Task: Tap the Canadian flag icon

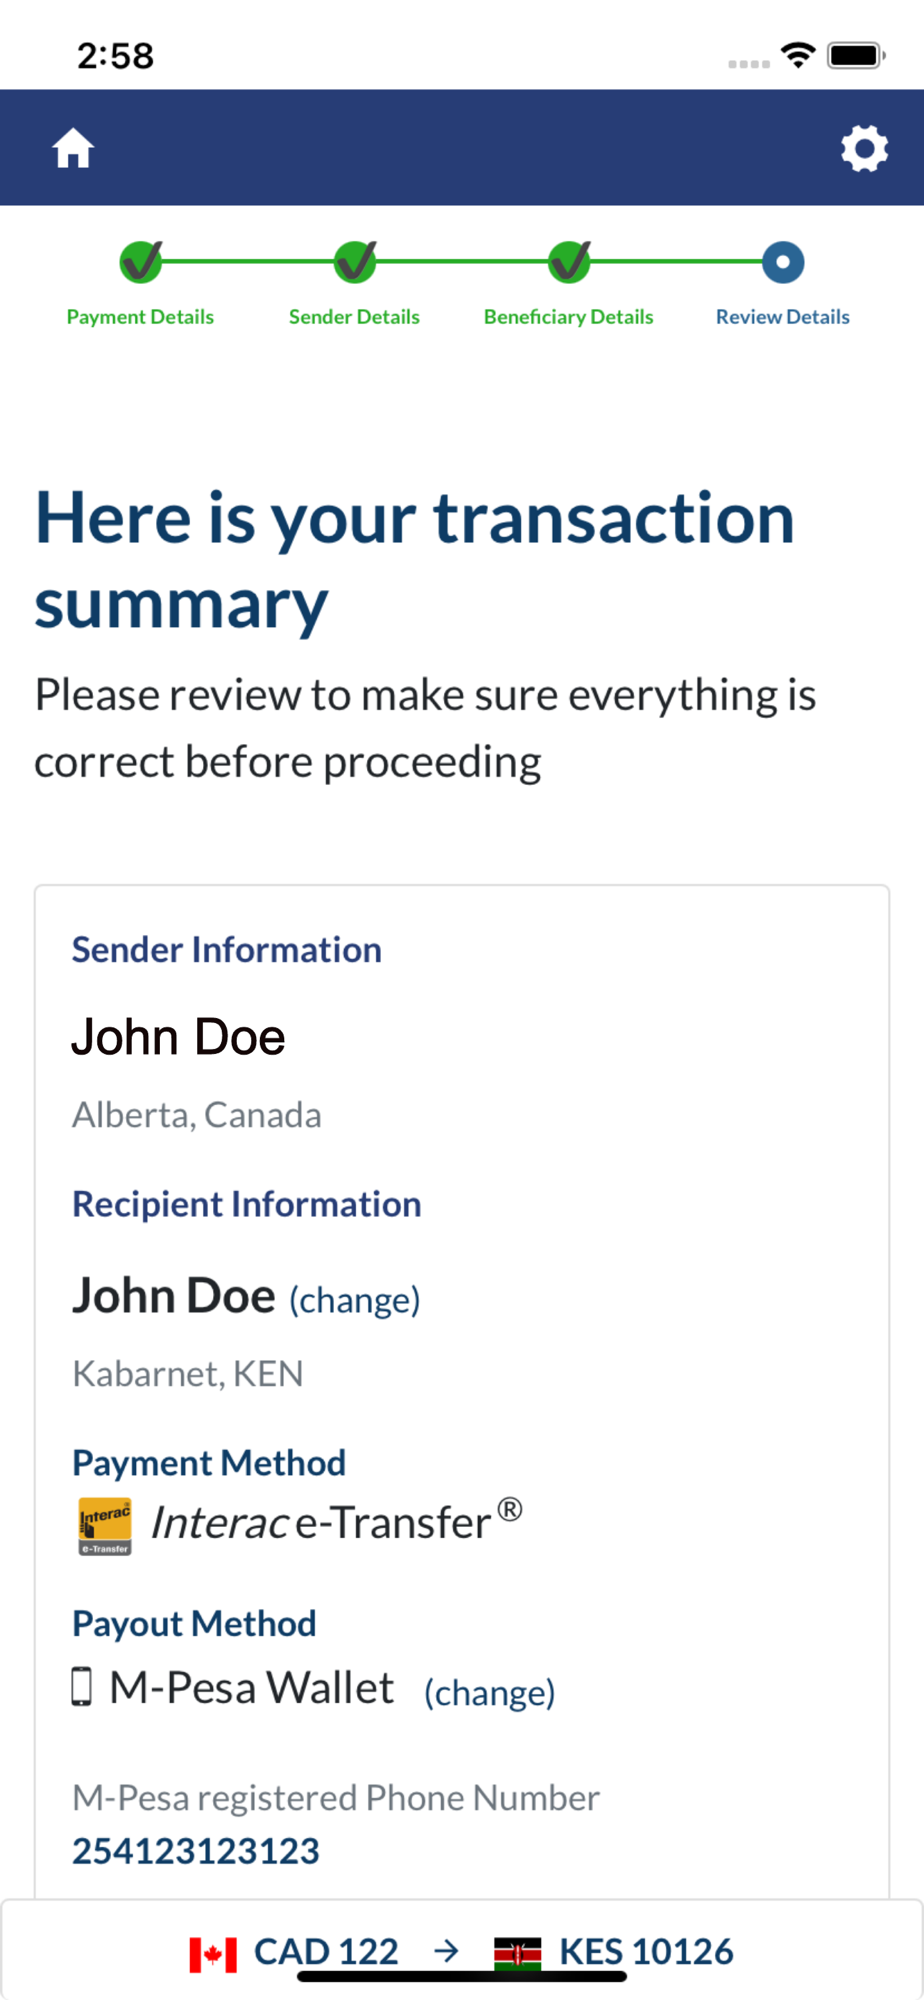Action: click(213, 1953)
